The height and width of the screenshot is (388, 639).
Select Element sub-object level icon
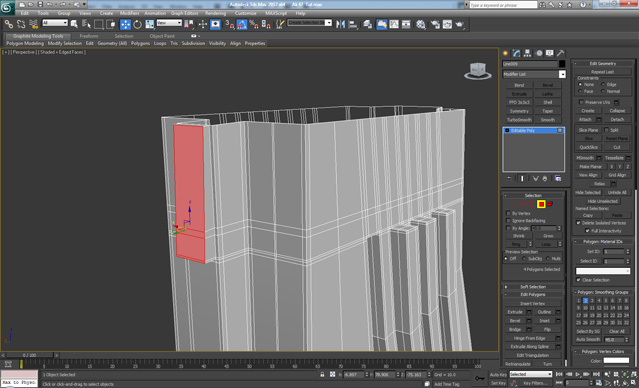coord(550,204)
